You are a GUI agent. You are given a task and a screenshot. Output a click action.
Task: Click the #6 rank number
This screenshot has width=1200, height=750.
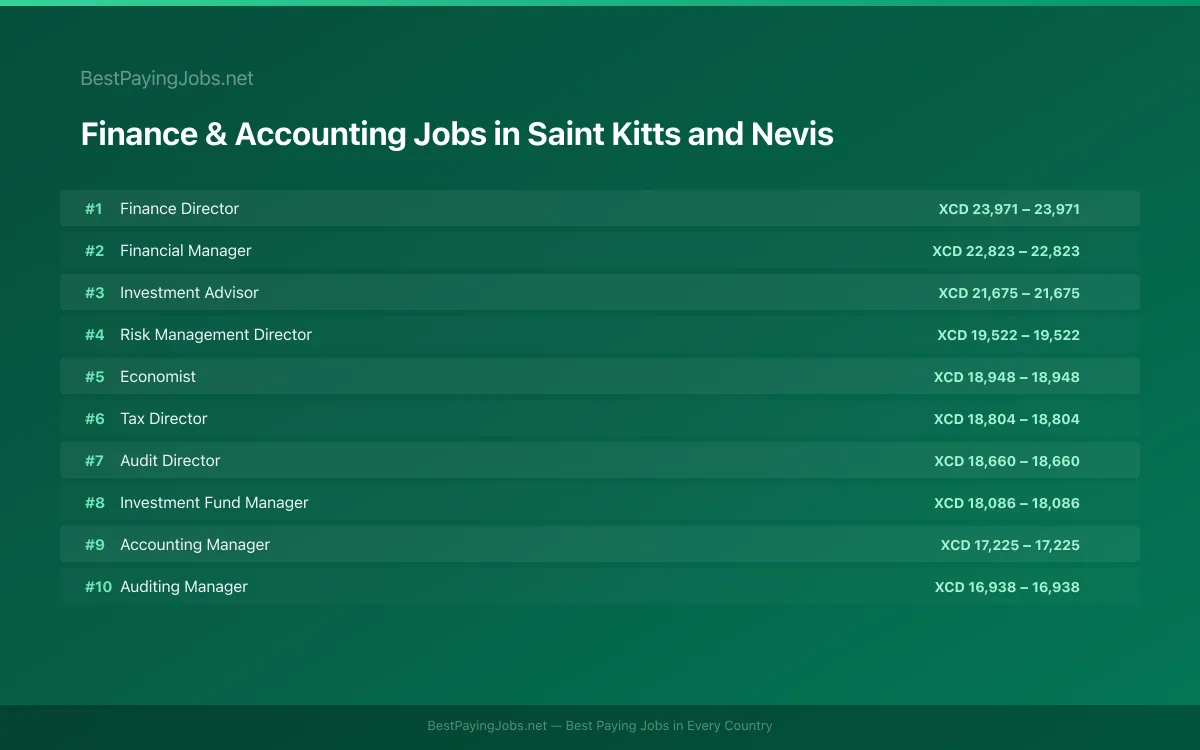(94, 419)
